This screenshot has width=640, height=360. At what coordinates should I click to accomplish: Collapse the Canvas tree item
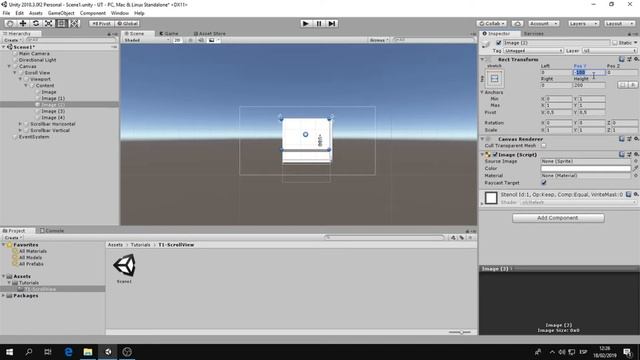click(x=9, y=66)
